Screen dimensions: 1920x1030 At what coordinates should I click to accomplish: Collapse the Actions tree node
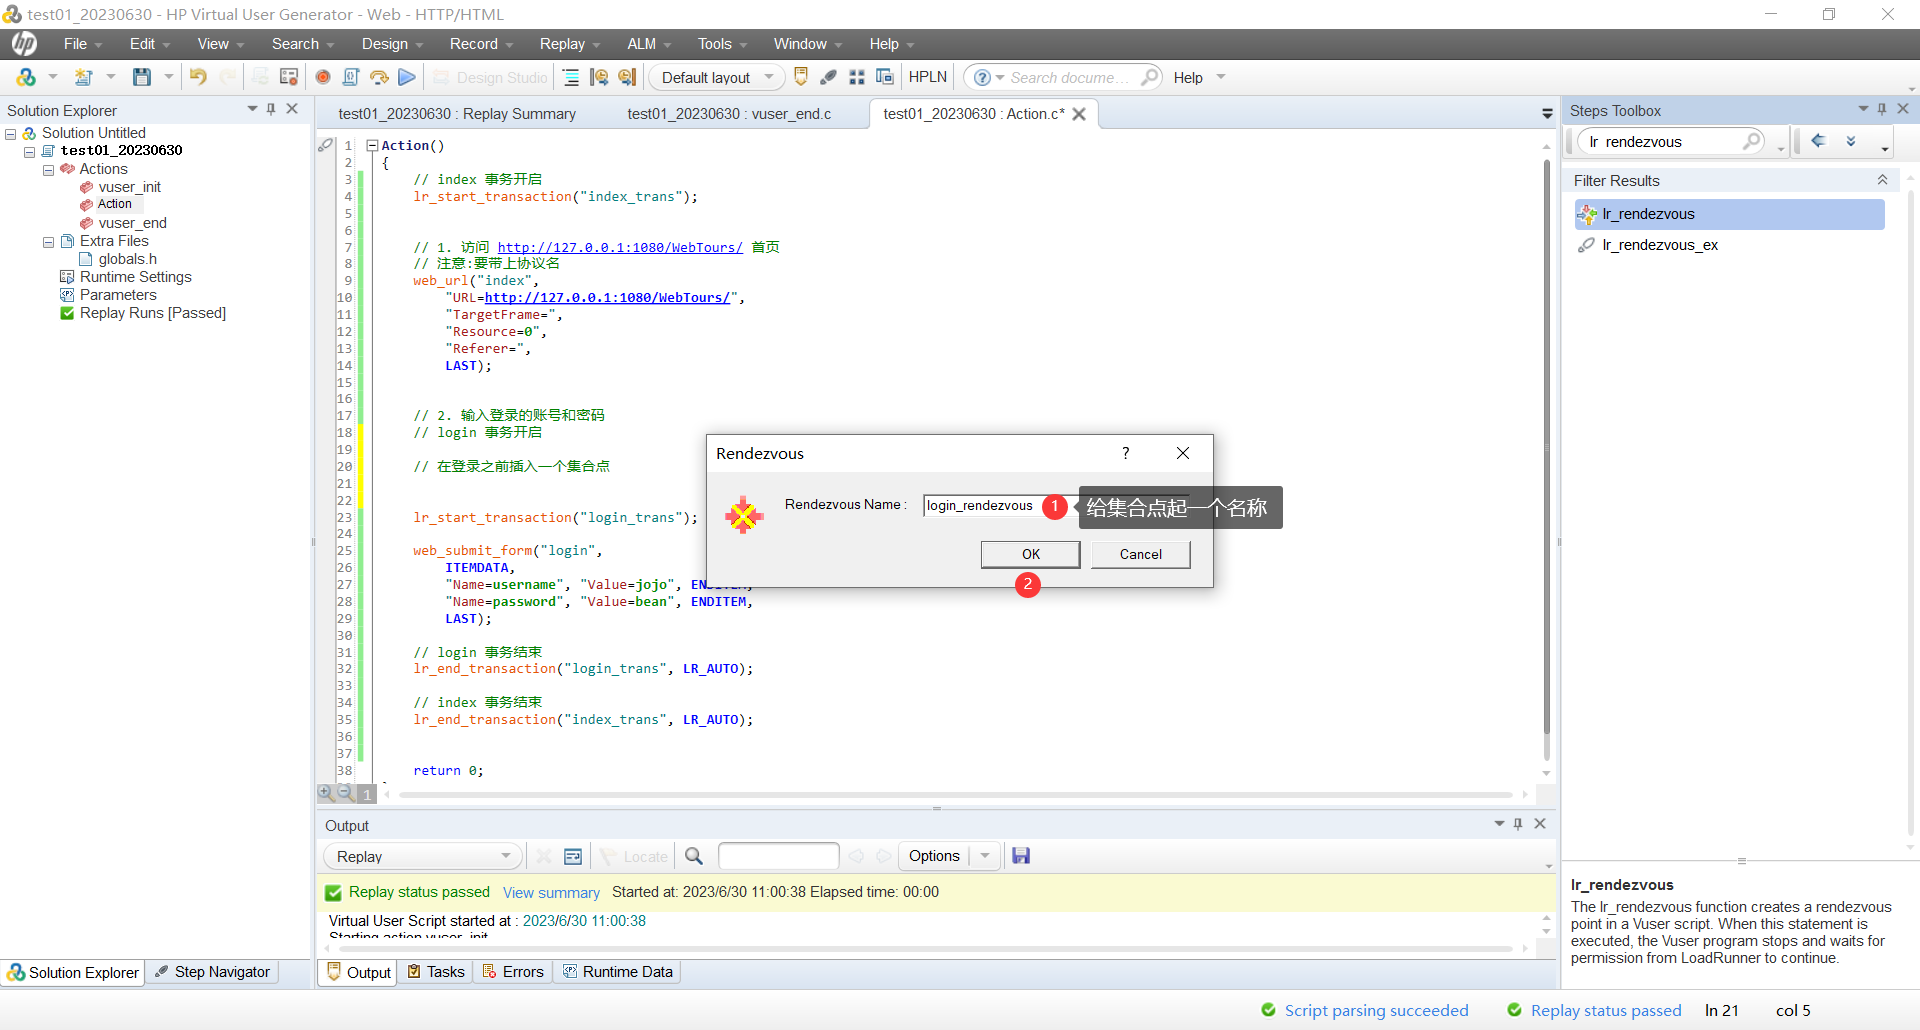tap(48, 170)
